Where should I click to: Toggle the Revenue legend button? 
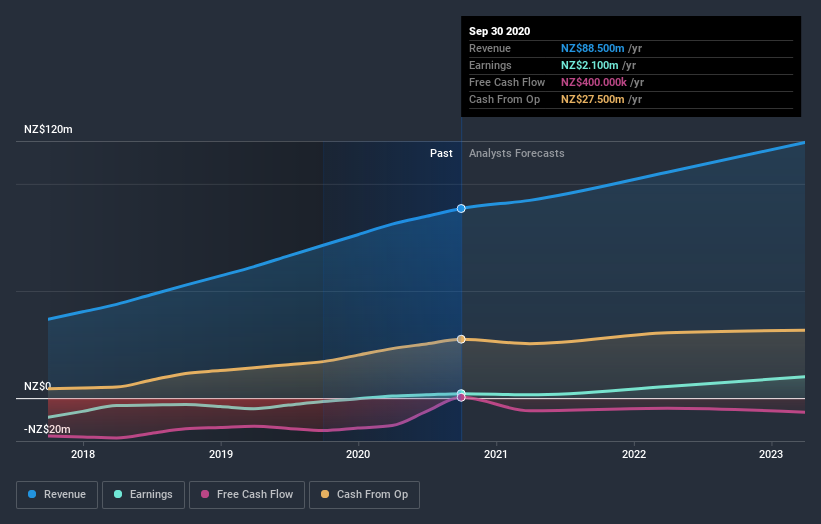[57, 495]
